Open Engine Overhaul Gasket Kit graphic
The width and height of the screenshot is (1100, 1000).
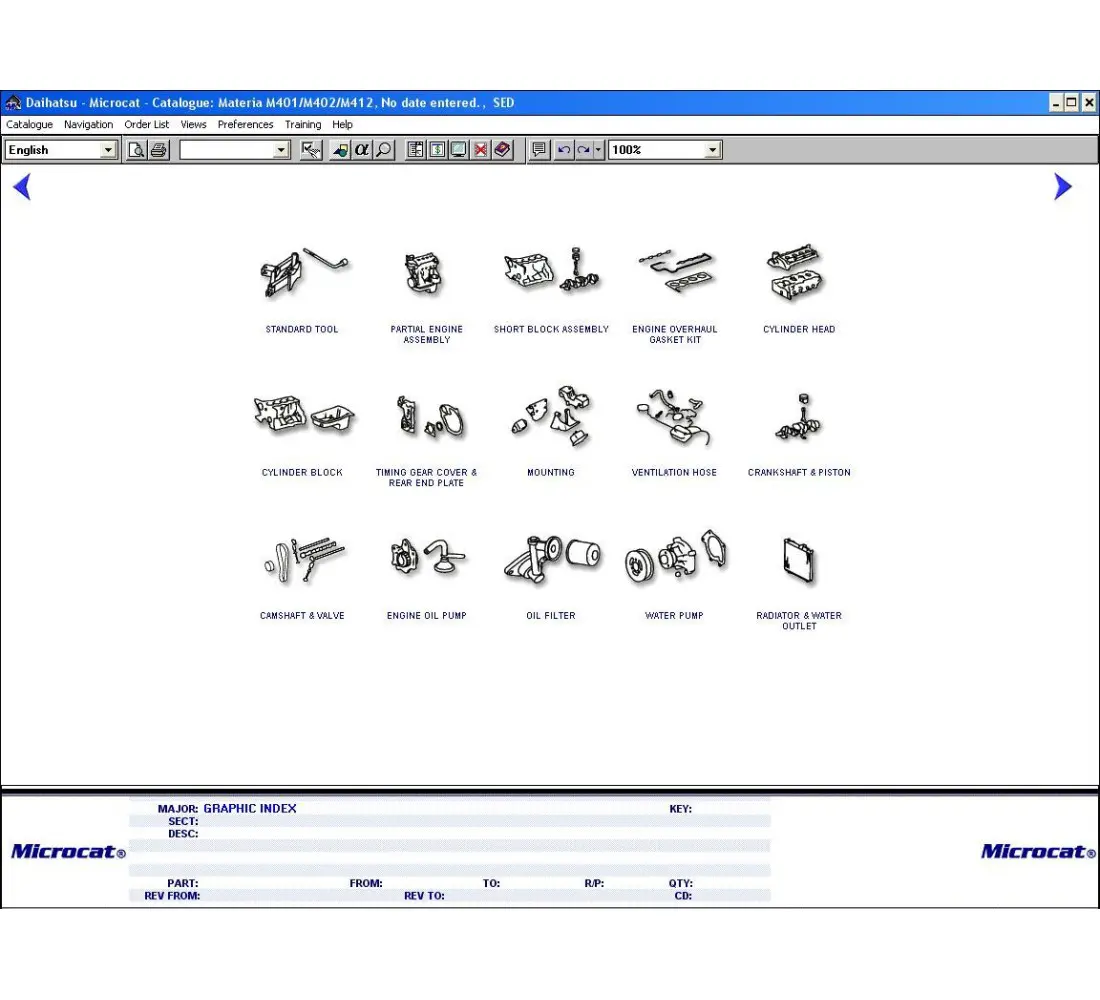676,272
